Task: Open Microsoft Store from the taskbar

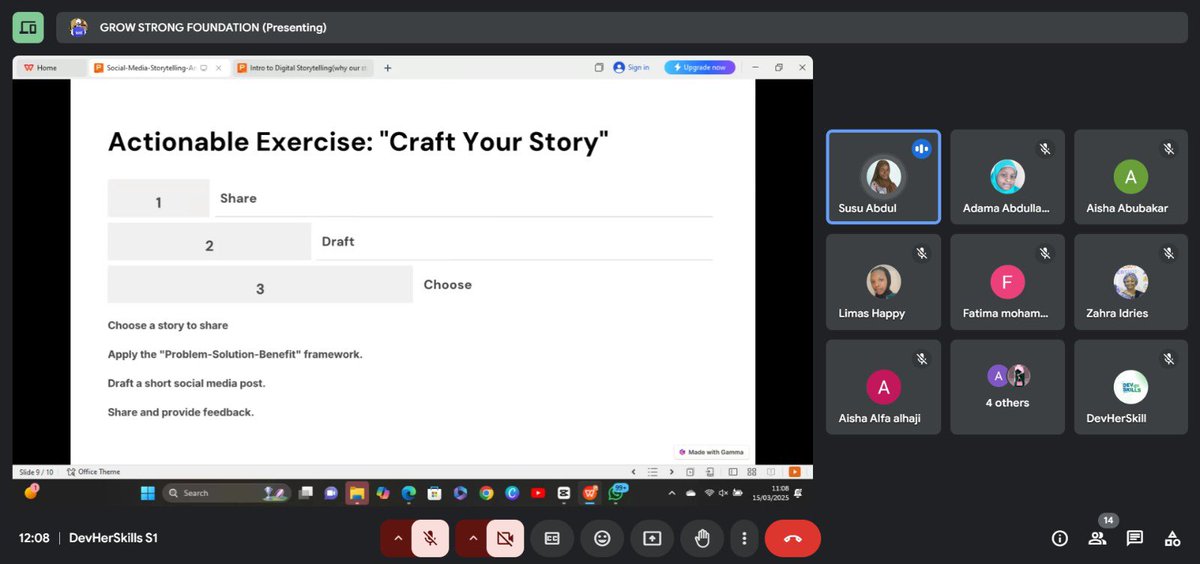Action: [434, 492]
